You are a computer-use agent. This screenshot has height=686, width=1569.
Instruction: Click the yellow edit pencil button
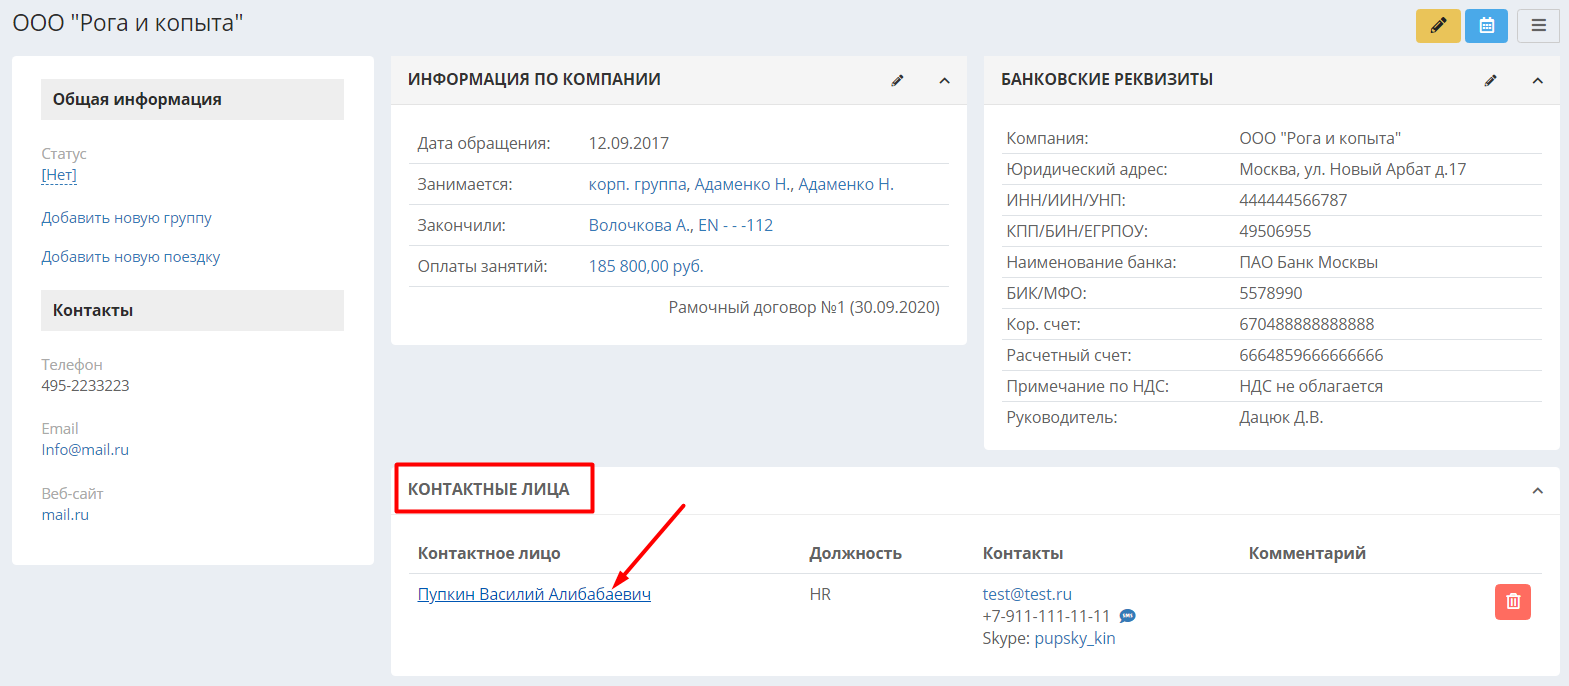pos(1438,26)
